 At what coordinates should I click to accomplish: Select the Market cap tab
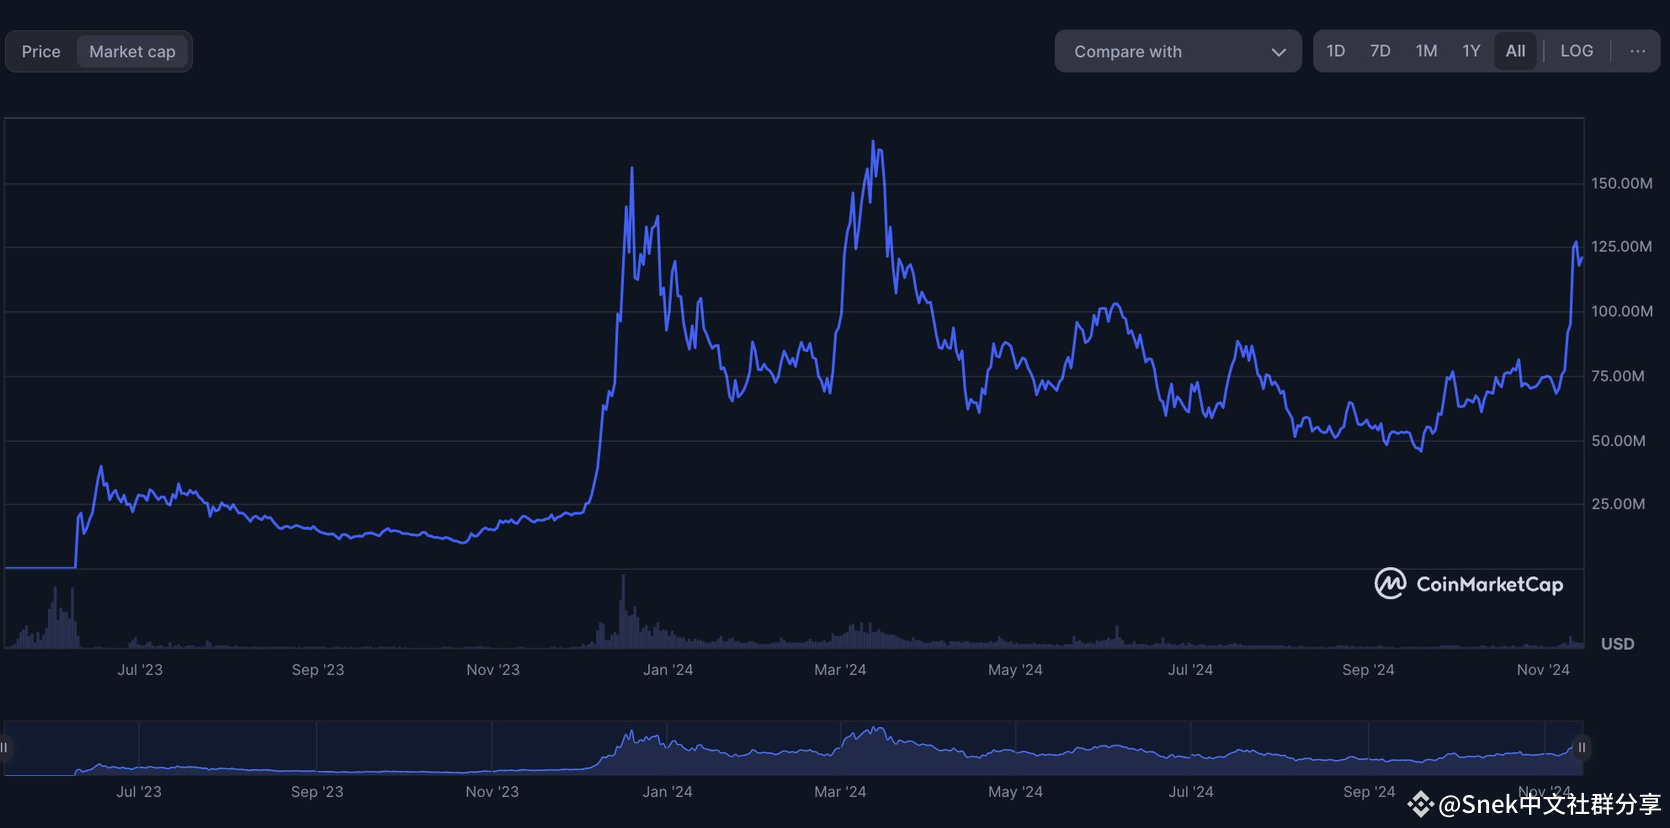[132, 52]
